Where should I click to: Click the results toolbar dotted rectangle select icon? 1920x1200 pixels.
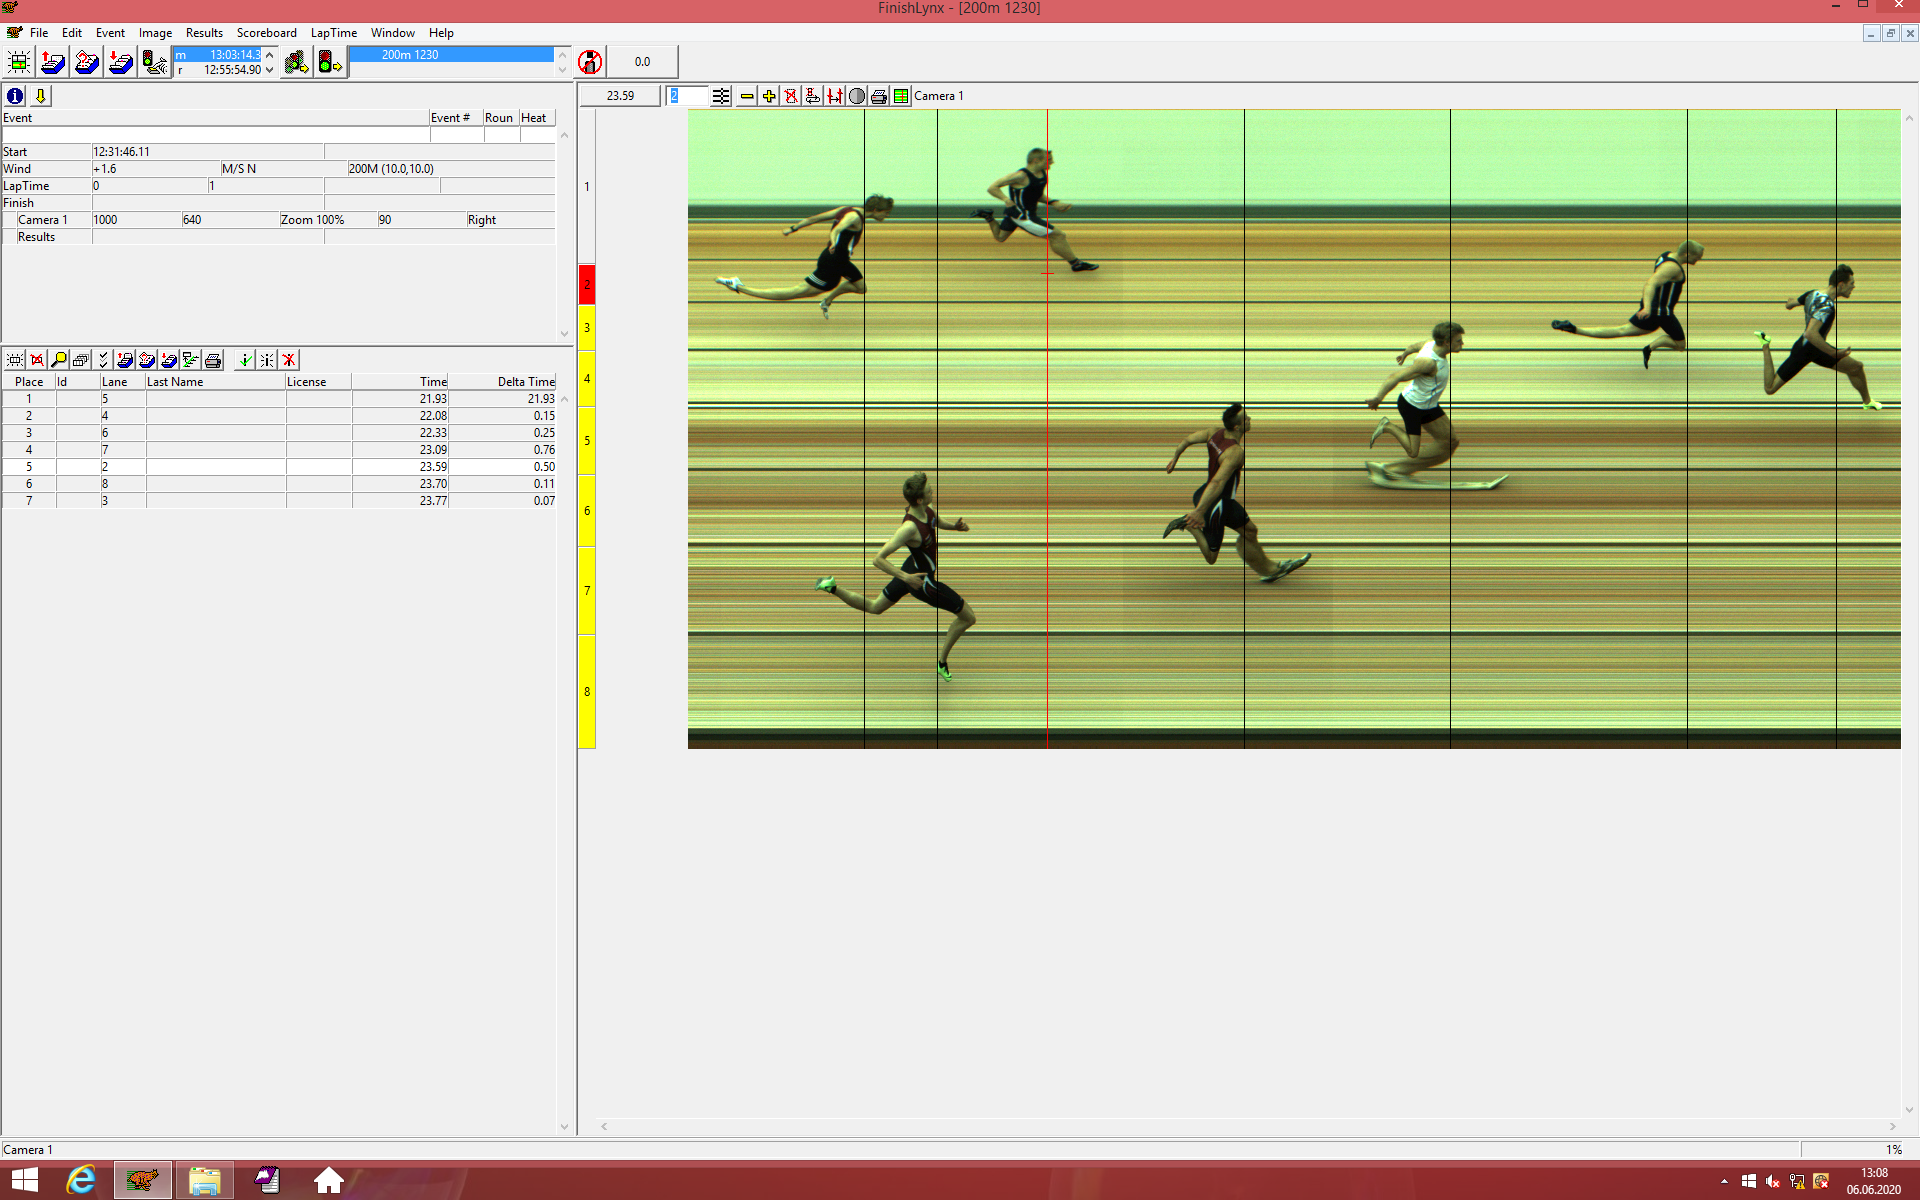click(15, 360)
